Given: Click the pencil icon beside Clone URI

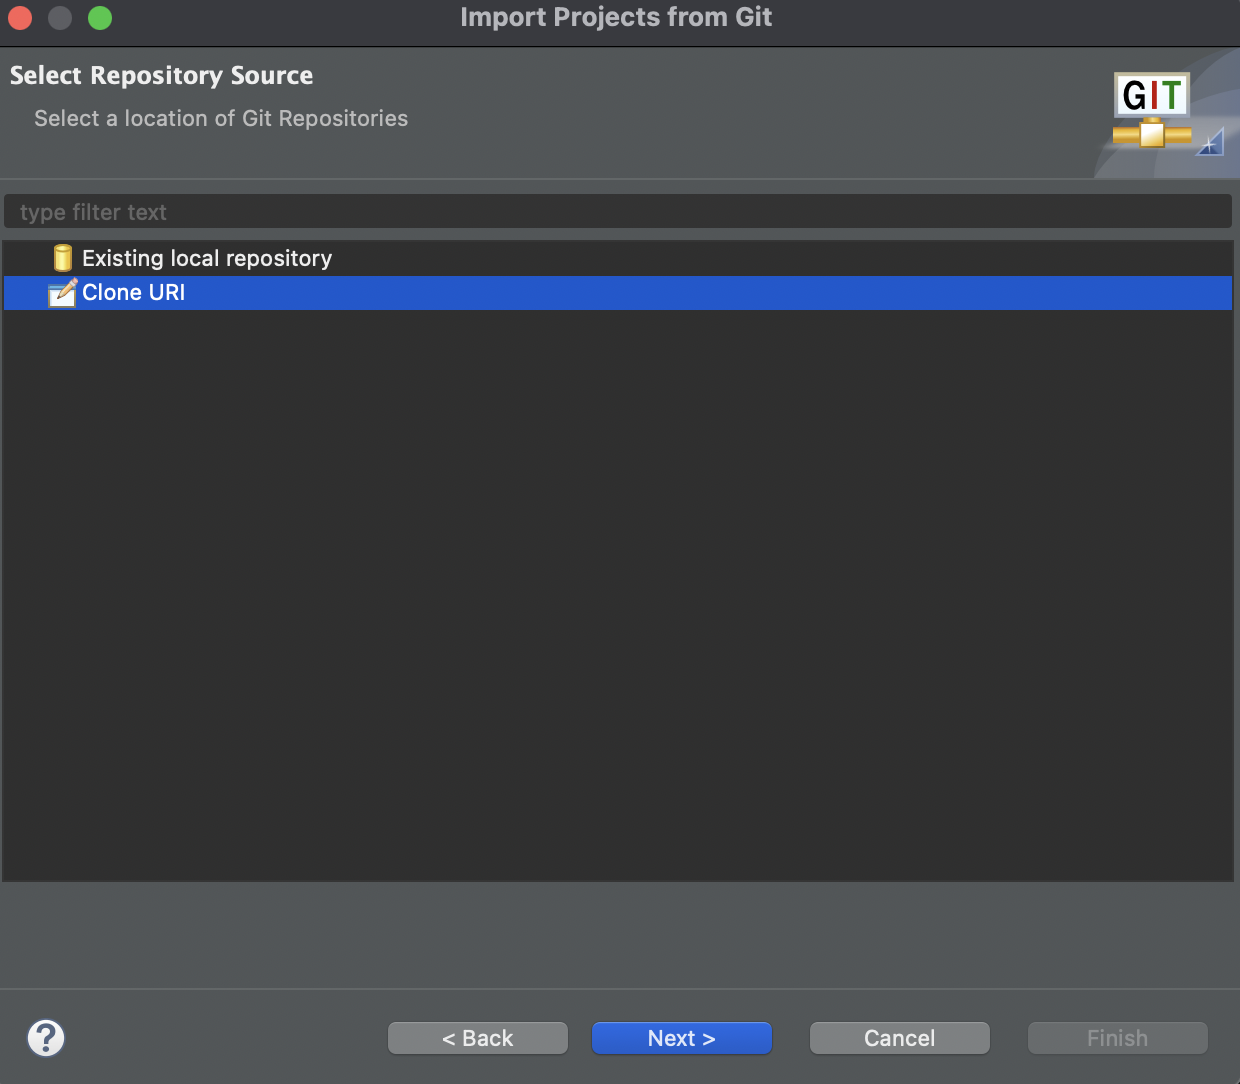Looking at the screenshot, I should coord(62,292).
